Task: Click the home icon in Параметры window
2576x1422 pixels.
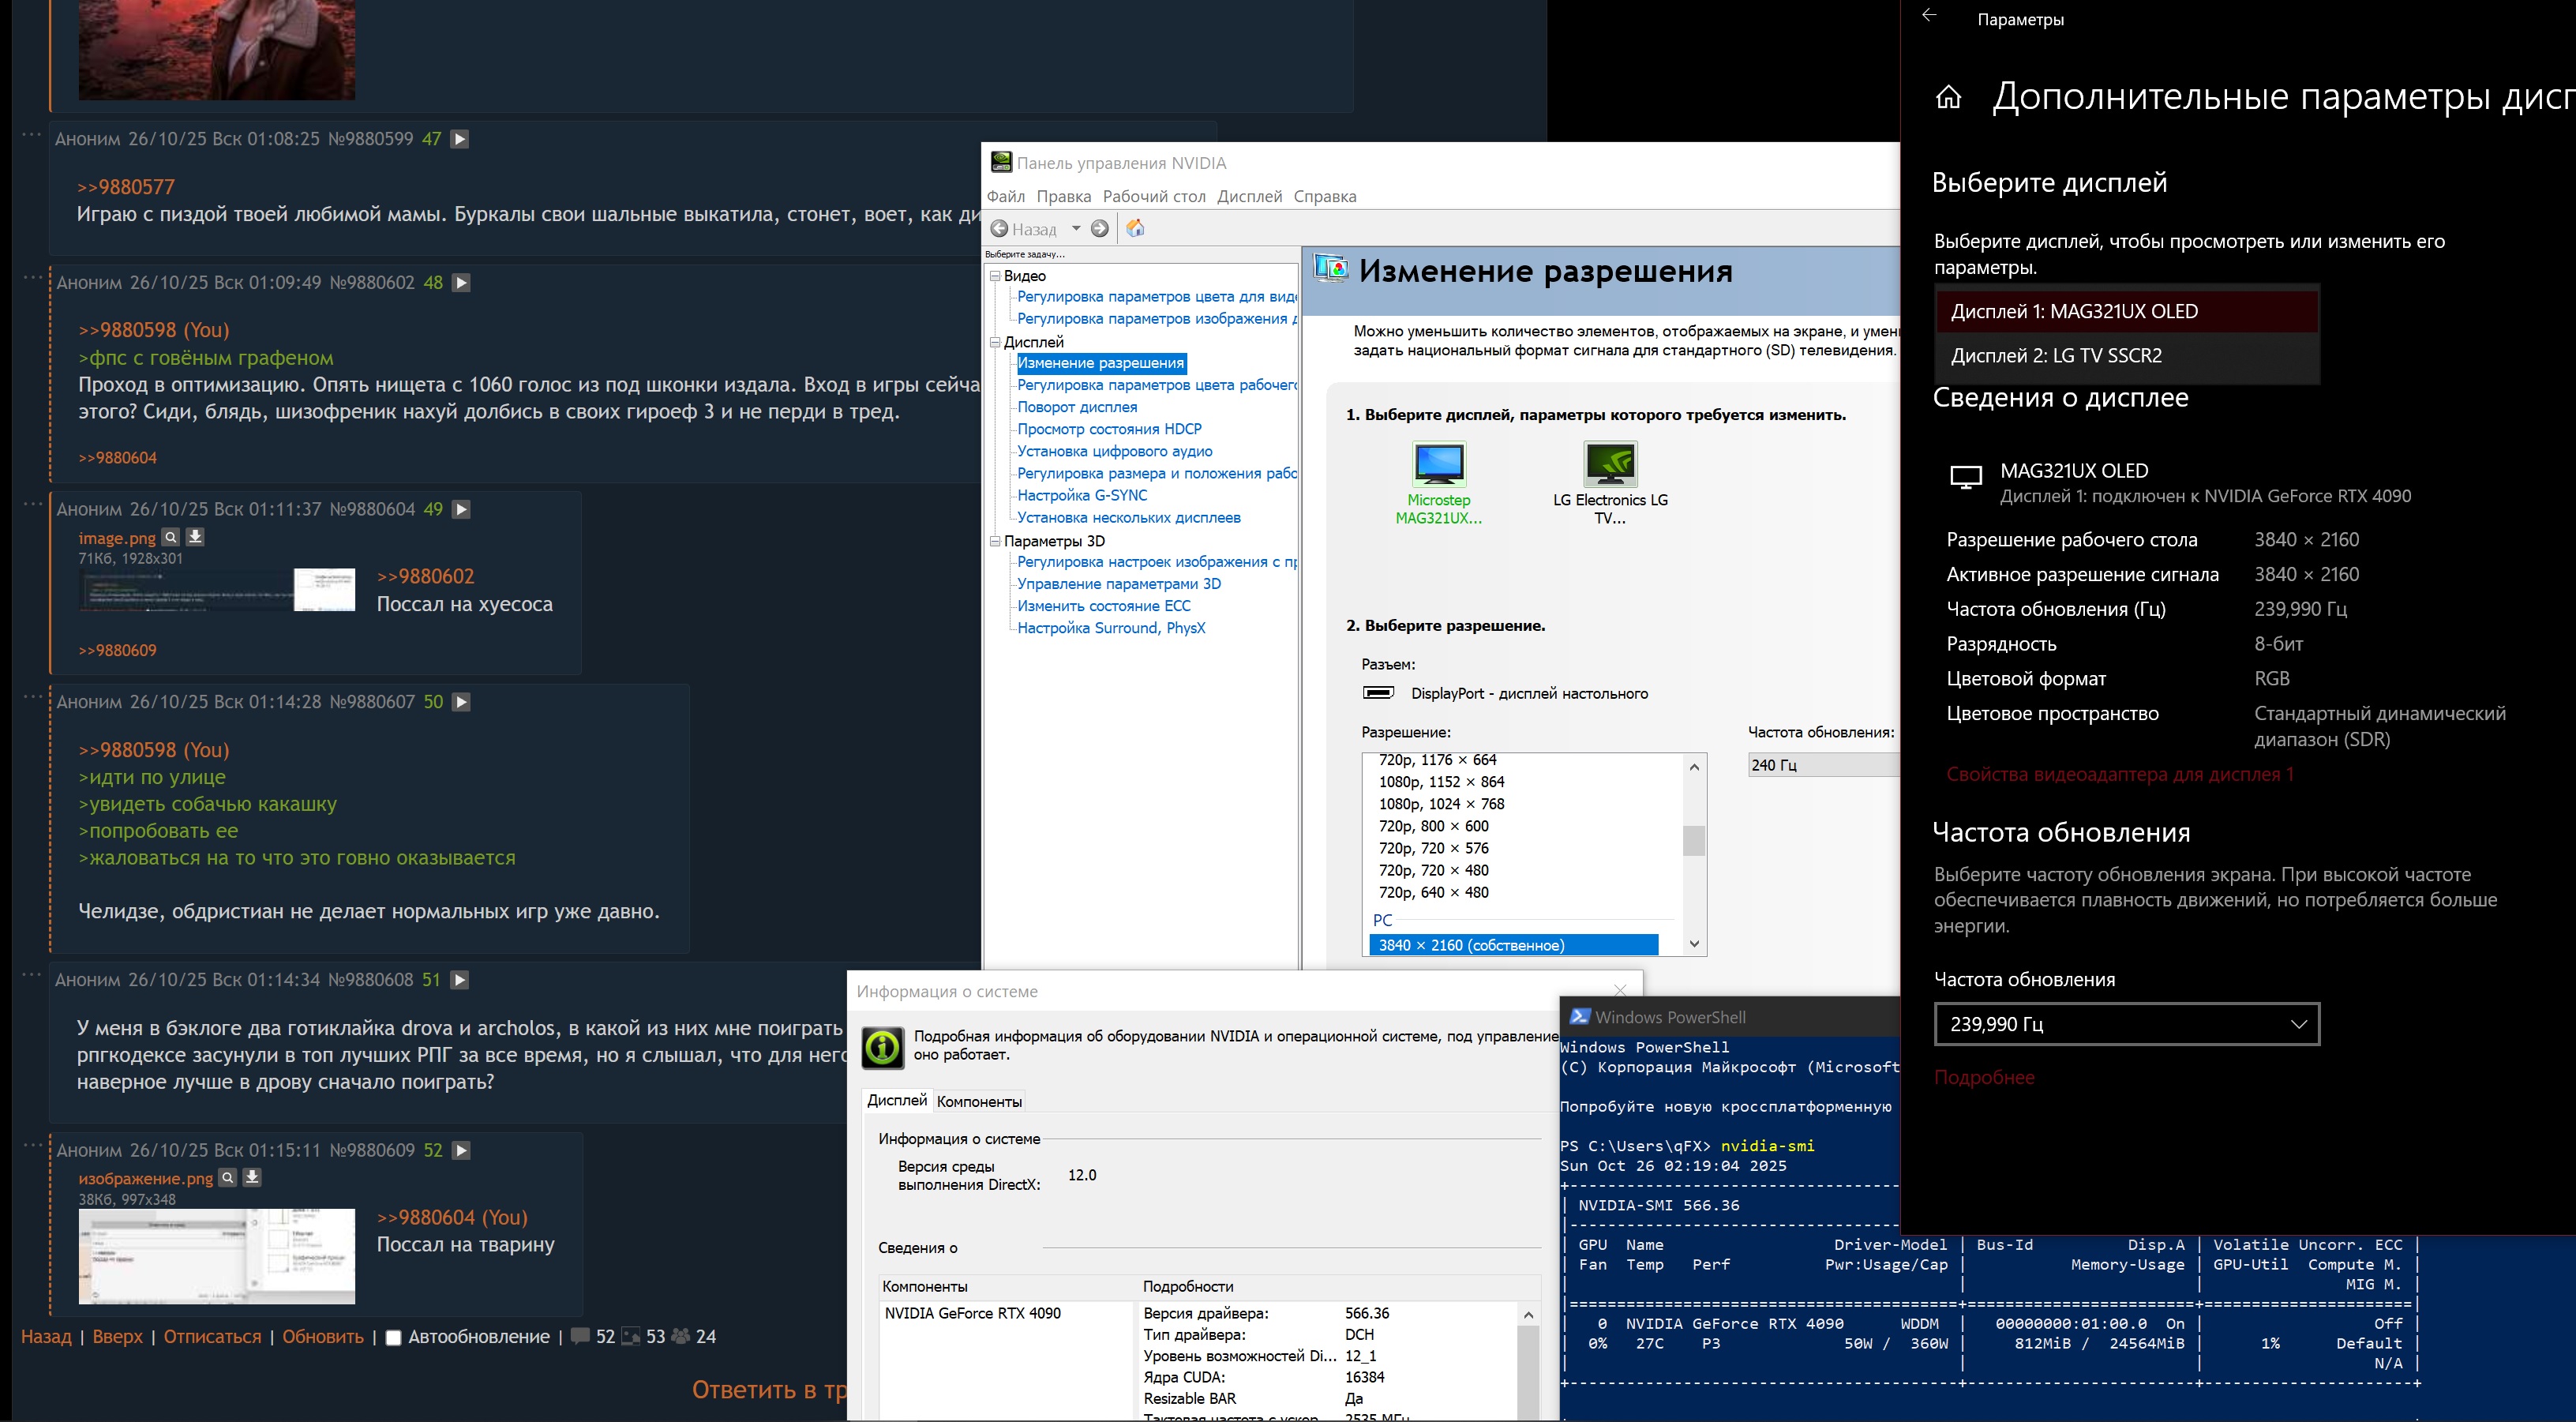Action: (1948, 98)
